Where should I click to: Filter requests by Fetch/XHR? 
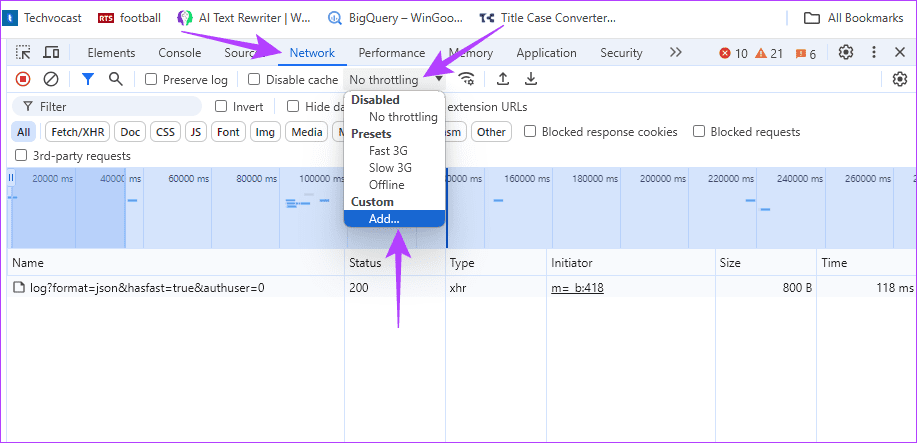tap(78, 132)
